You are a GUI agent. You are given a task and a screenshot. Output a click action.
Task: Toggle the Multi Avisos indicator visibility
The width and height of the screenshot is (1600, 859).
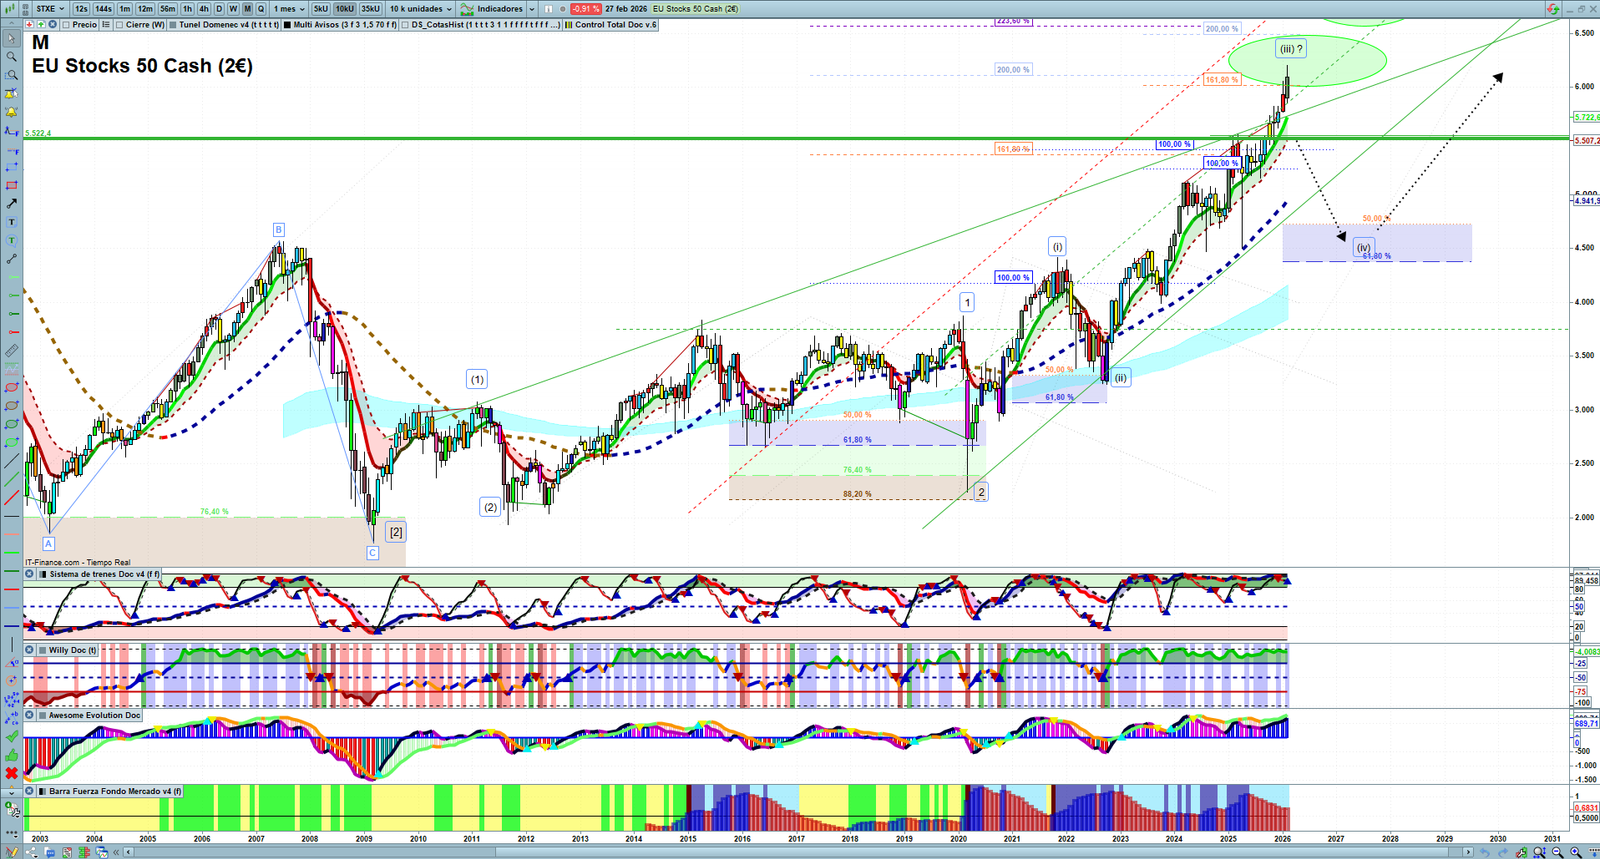click(287, 25)
